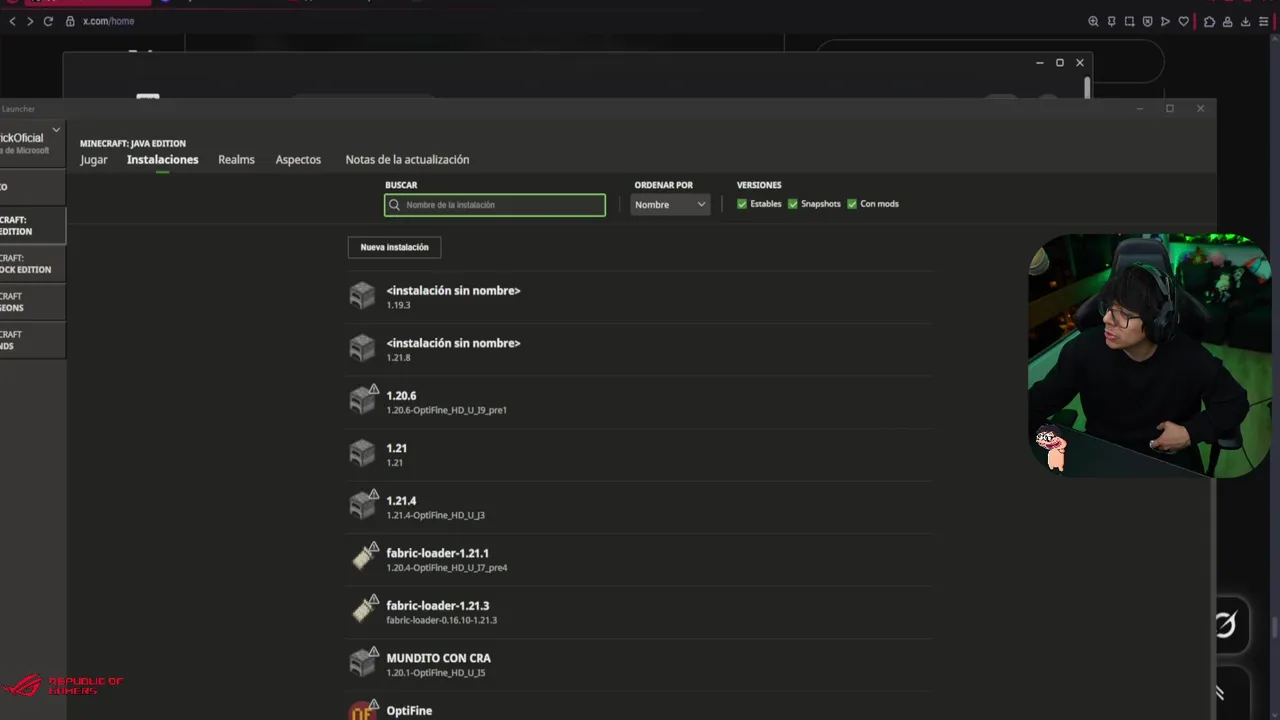Image resolution: width=1280 pixels, height=720 pixels.
Task: Click the play-arrow icon in browser toolbar
Action: [1165, 21]
